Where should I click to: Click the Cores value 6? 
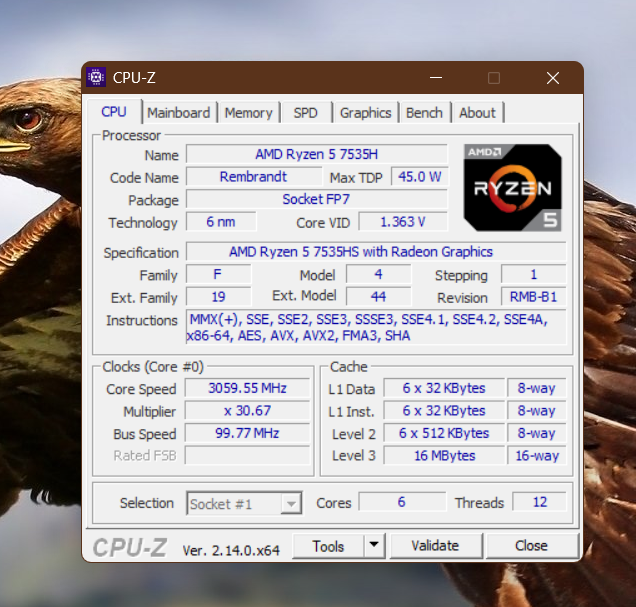[x=402, y=502]
